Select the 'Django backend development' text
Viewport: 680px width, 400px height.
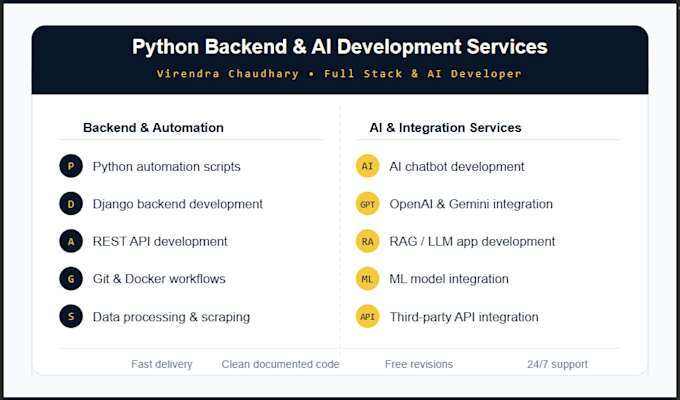point(178,204)
